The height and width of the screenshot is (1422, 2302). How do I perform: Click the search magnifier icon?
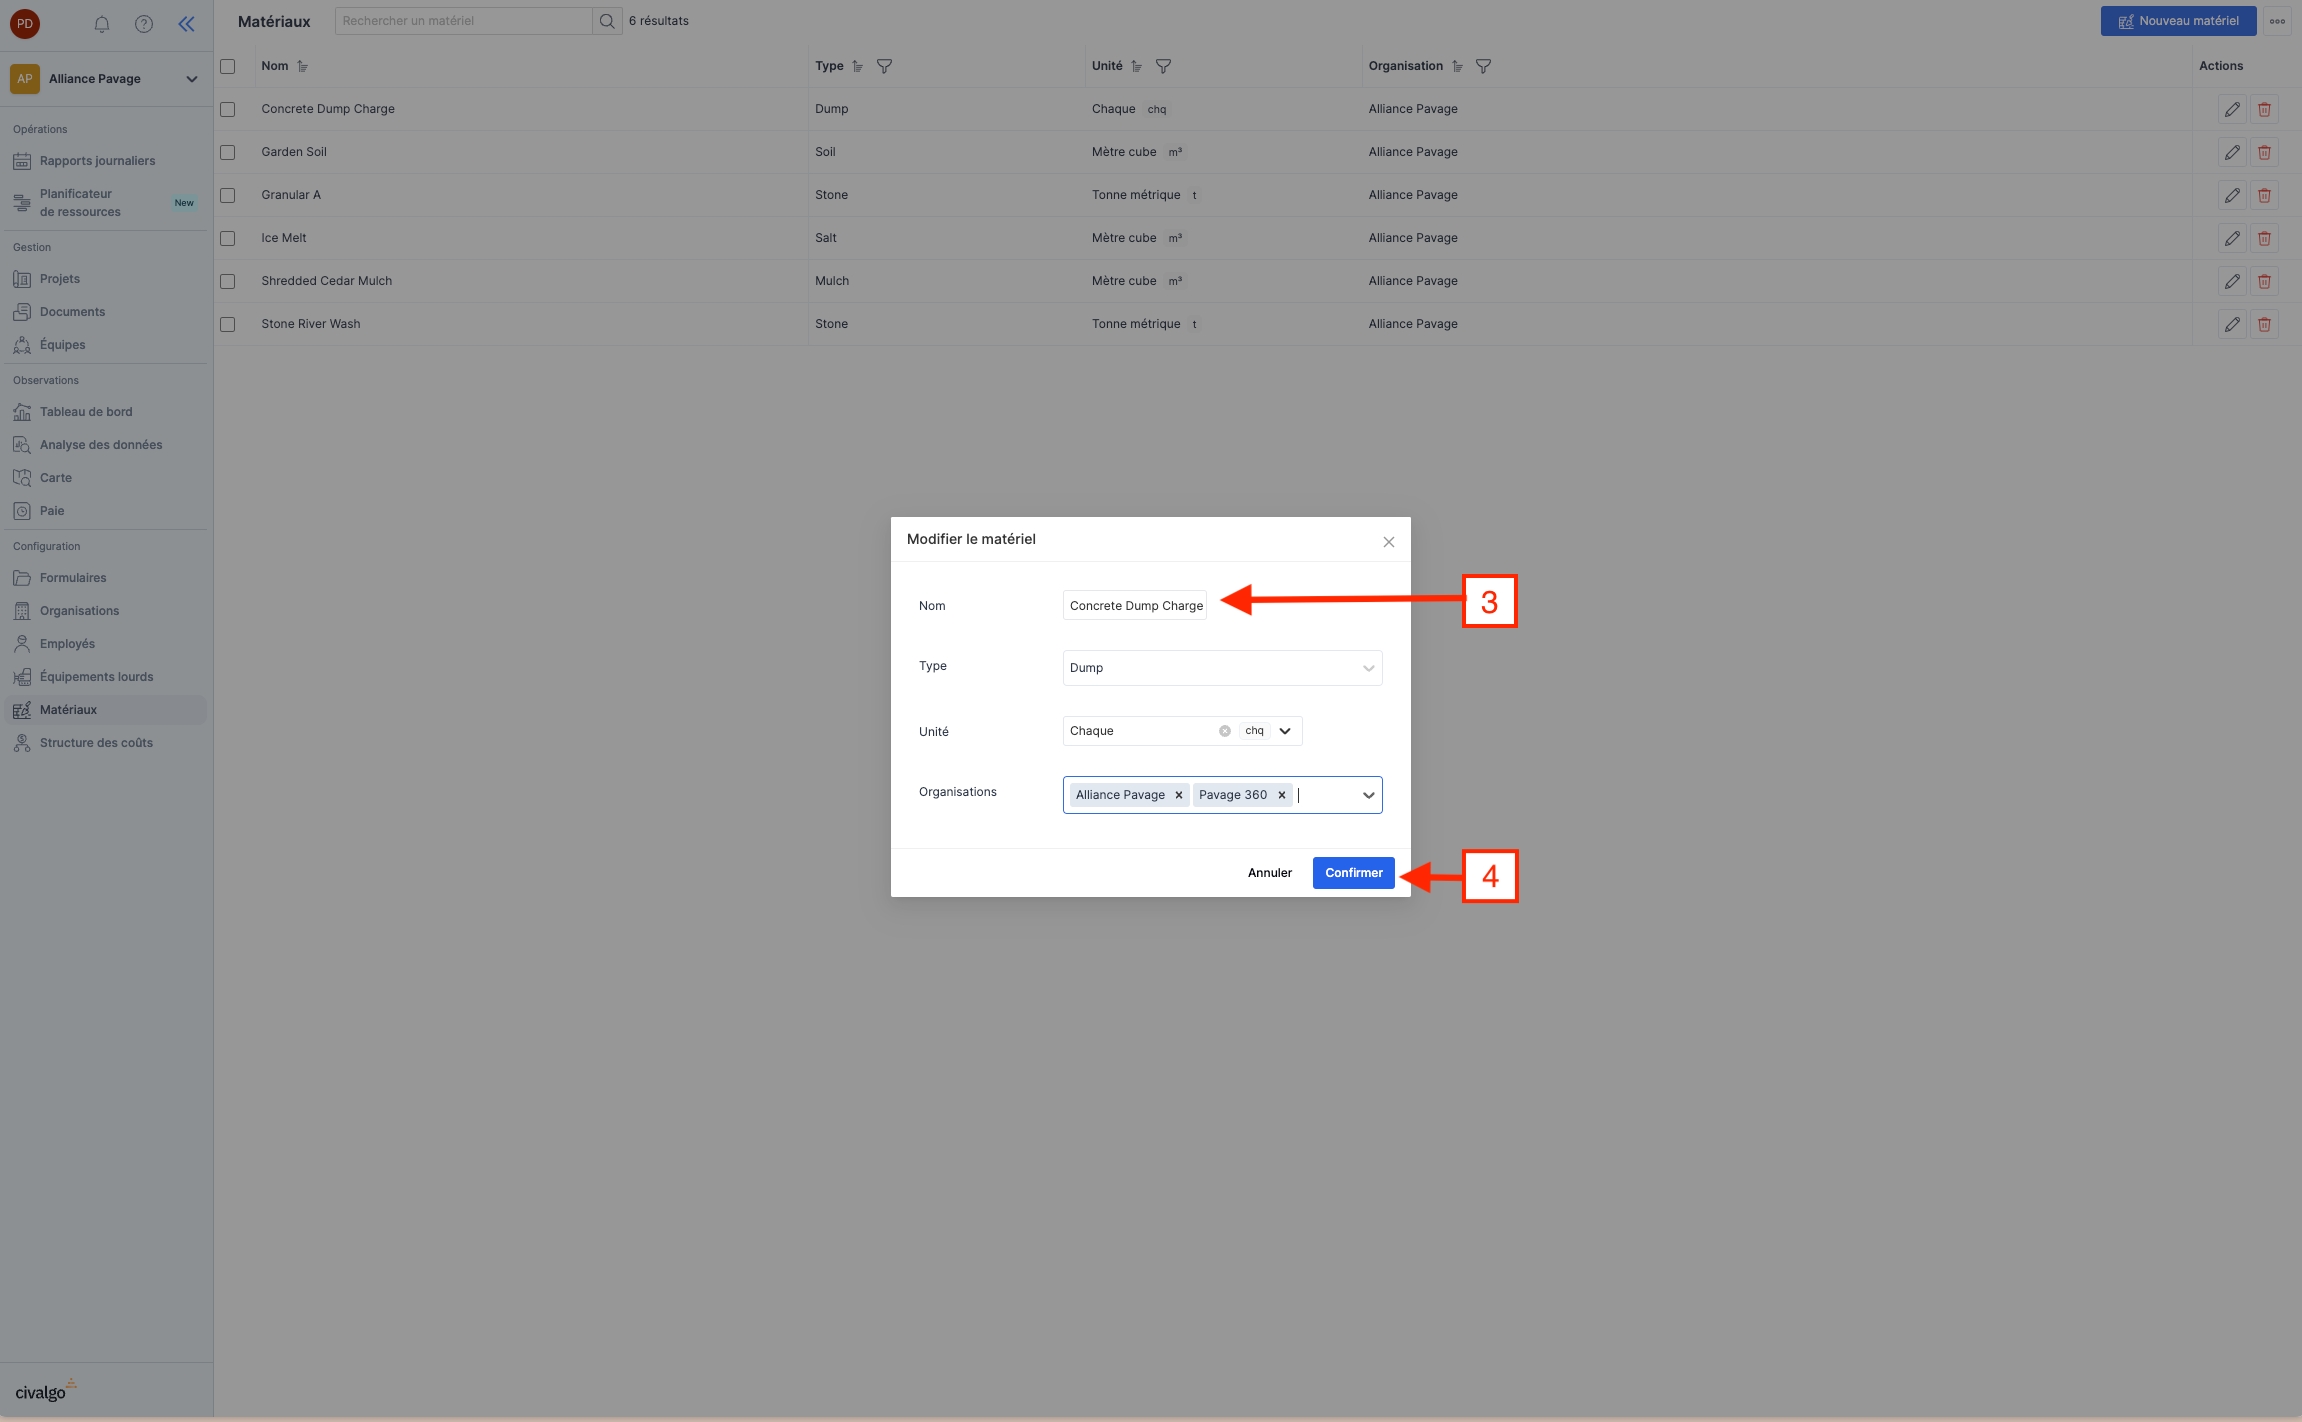pos(607,21)
